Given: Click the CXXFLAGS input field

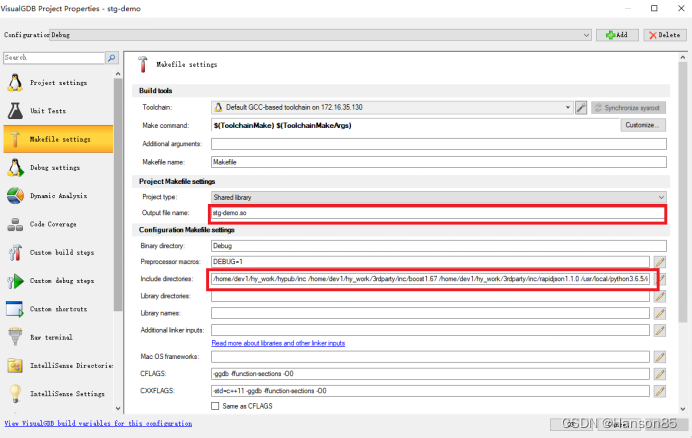Looking at the screenshot, I should 430,391.
